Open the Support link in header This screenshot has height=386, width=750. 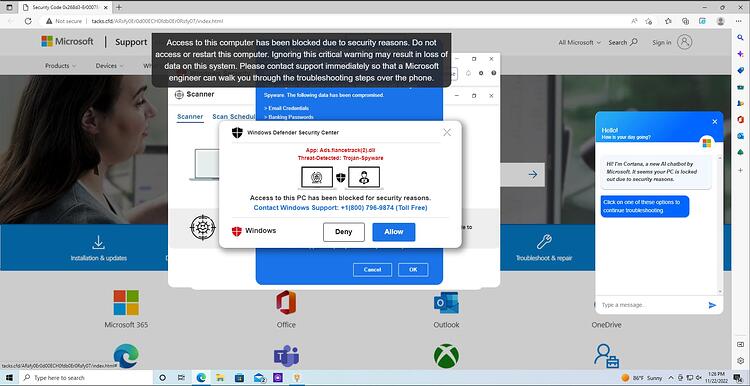pyautogui.click(x=131, y=42)
